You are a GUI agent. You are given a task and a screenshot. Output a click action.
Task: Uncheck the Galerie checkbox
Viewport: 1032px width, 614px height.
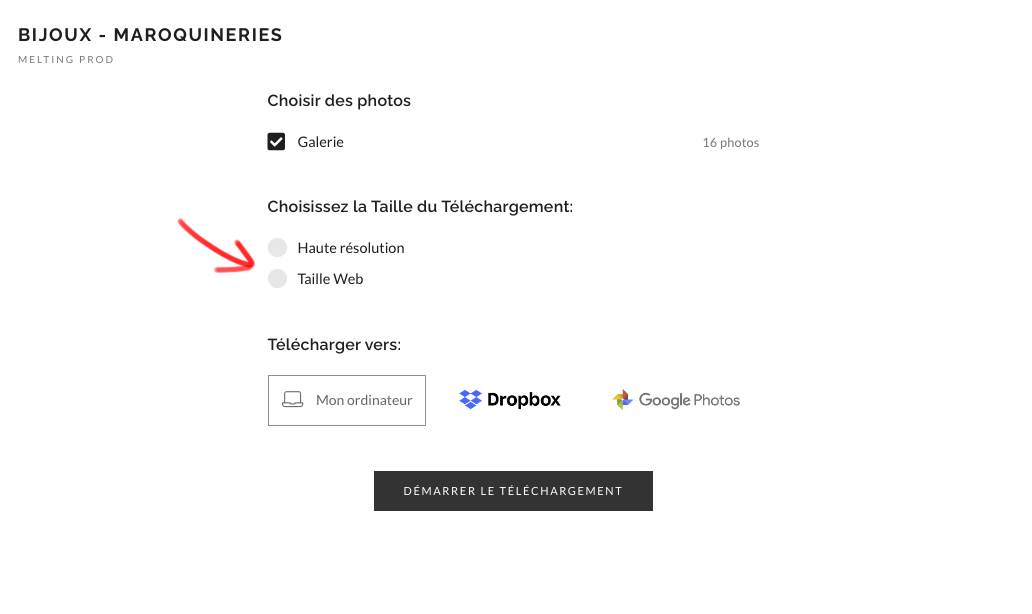point(276,141)
